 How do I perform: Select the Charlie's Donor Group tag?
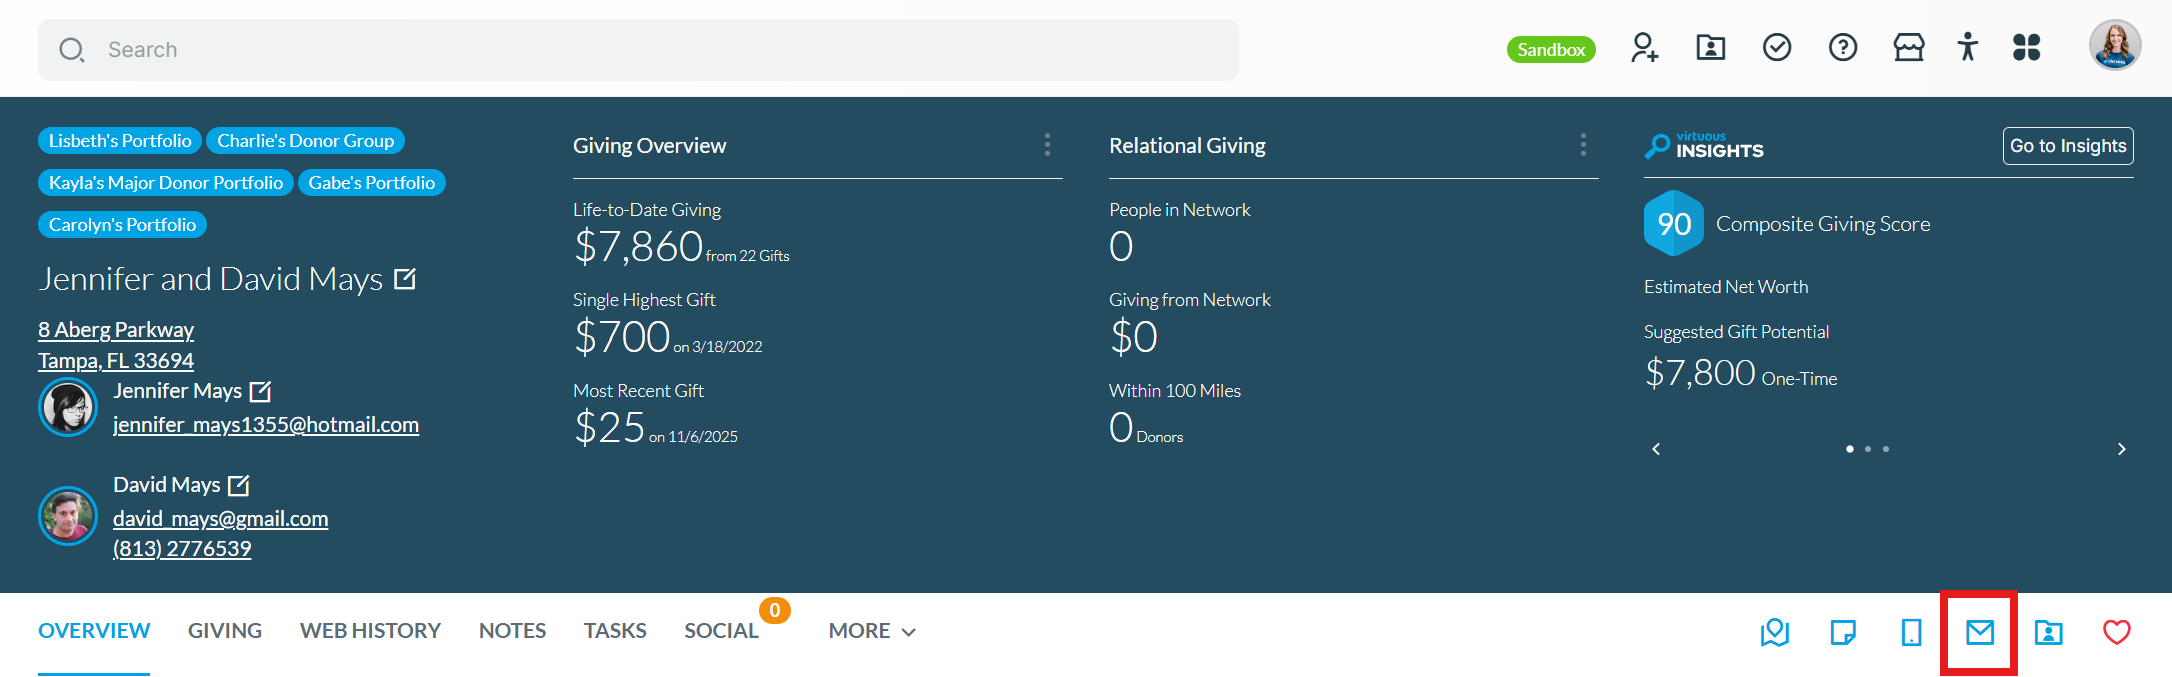[x=305, y=141]
